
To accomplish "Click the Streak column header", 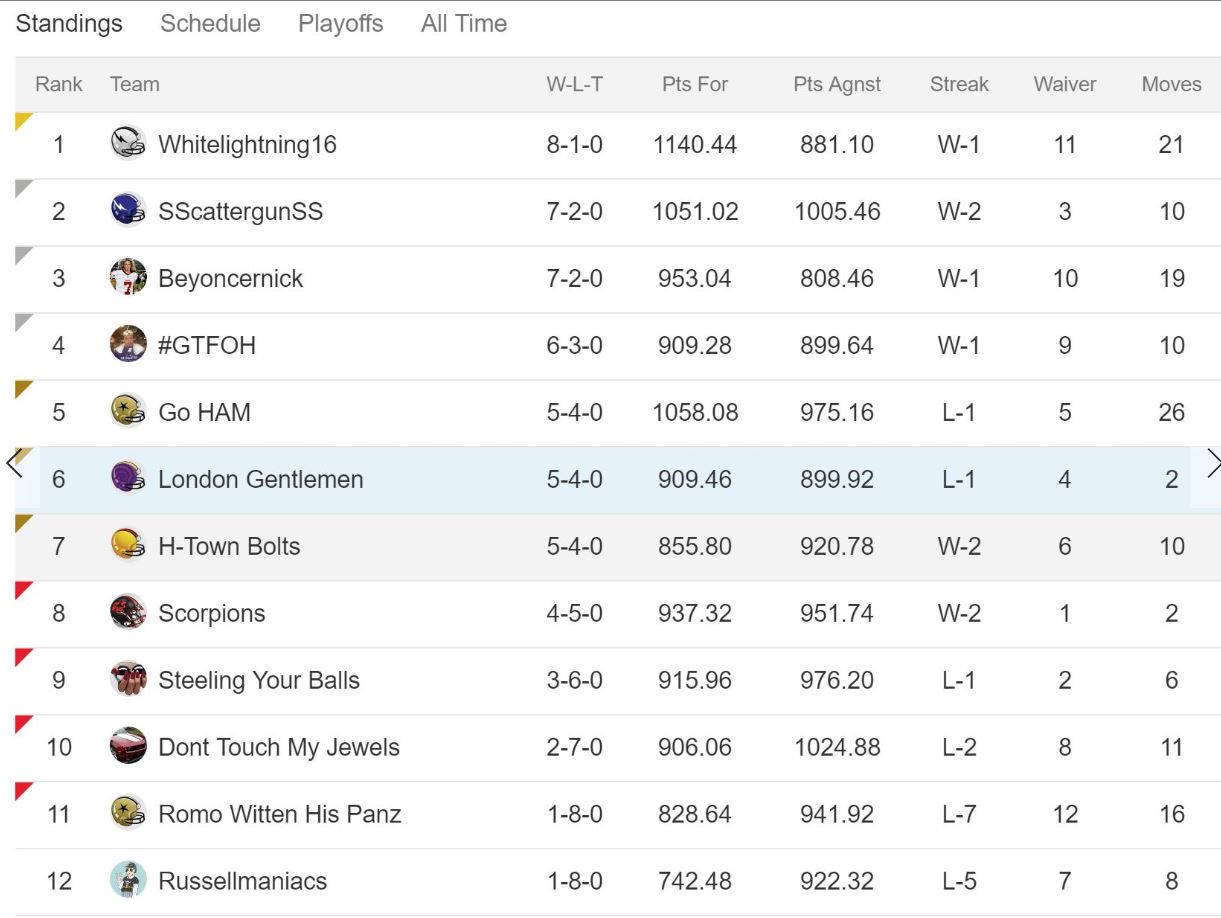I will click(x=959, y=84).
